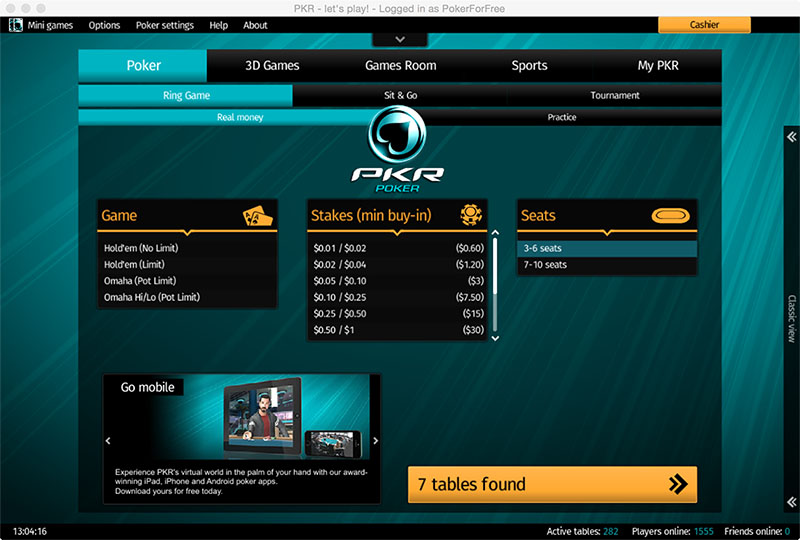Expand side panel with top double chevron

click(x=791, y=138)
